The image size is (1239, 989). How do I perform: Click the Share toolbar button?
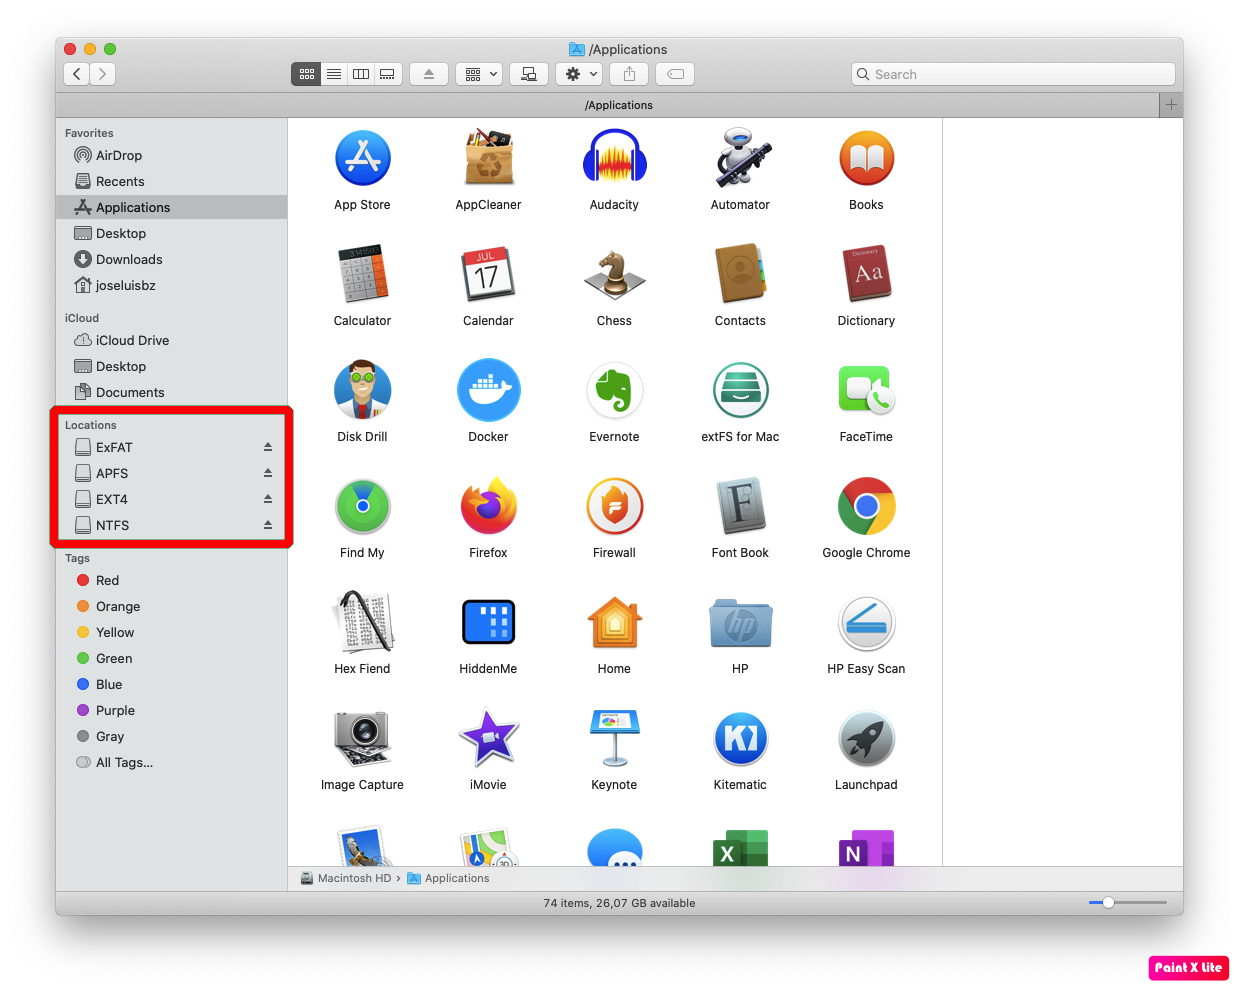(629, 74)
